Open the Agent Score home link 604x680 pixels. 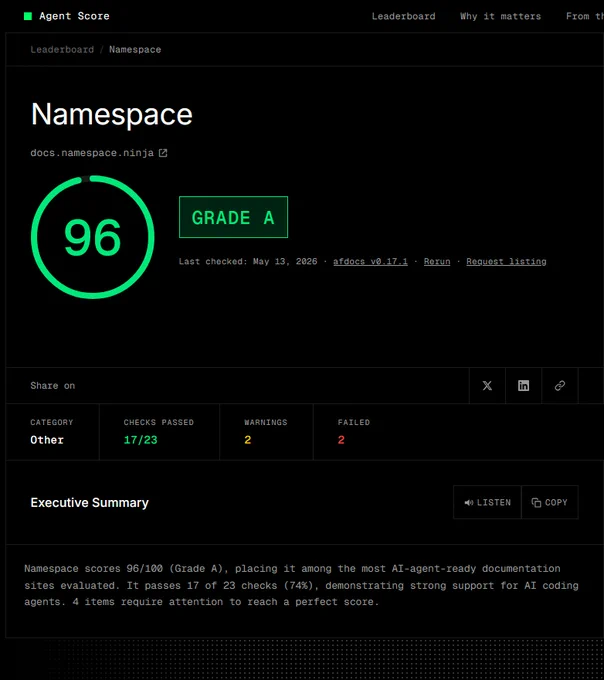point(66,16)
